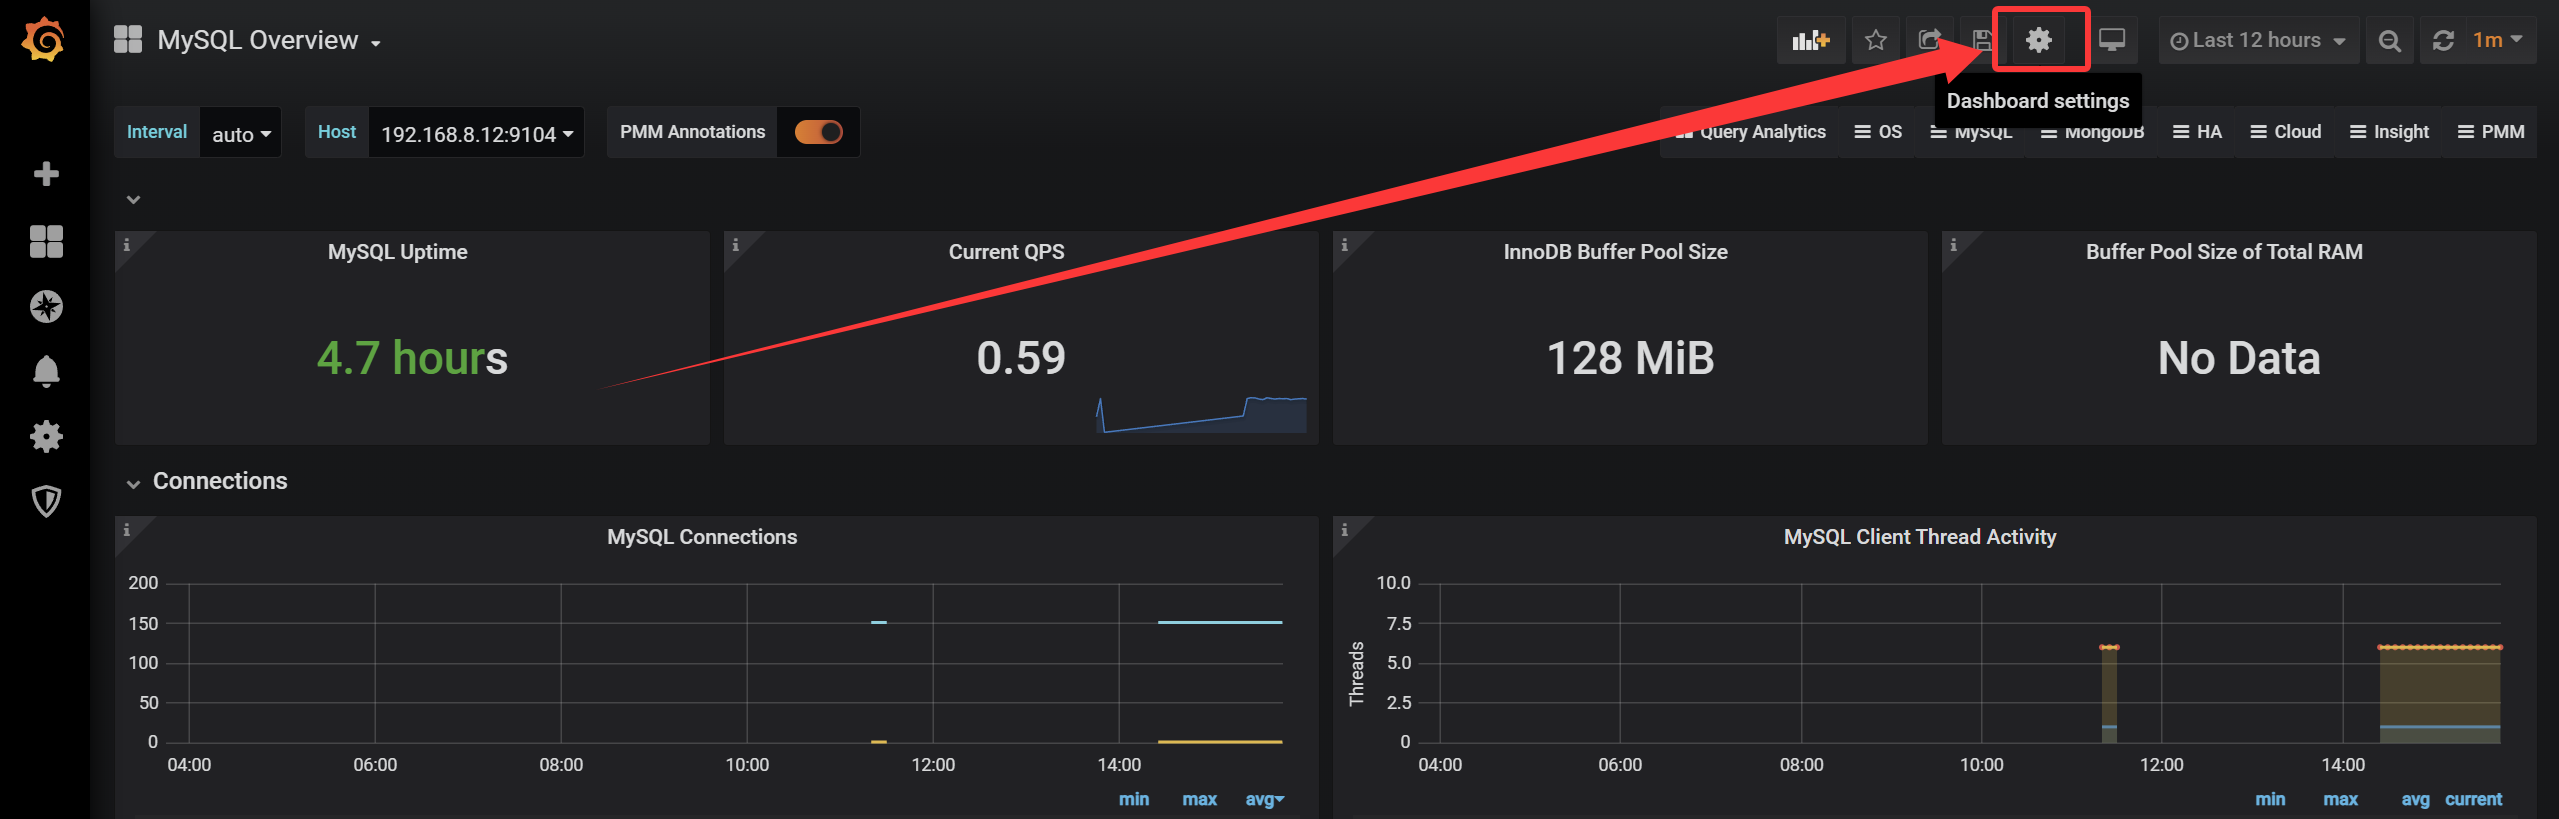This screenshot has height=819, width=2559.
Task: Click the Add panel icon in toolbar
Action: pyautogui.click(x=1810, y=40)
